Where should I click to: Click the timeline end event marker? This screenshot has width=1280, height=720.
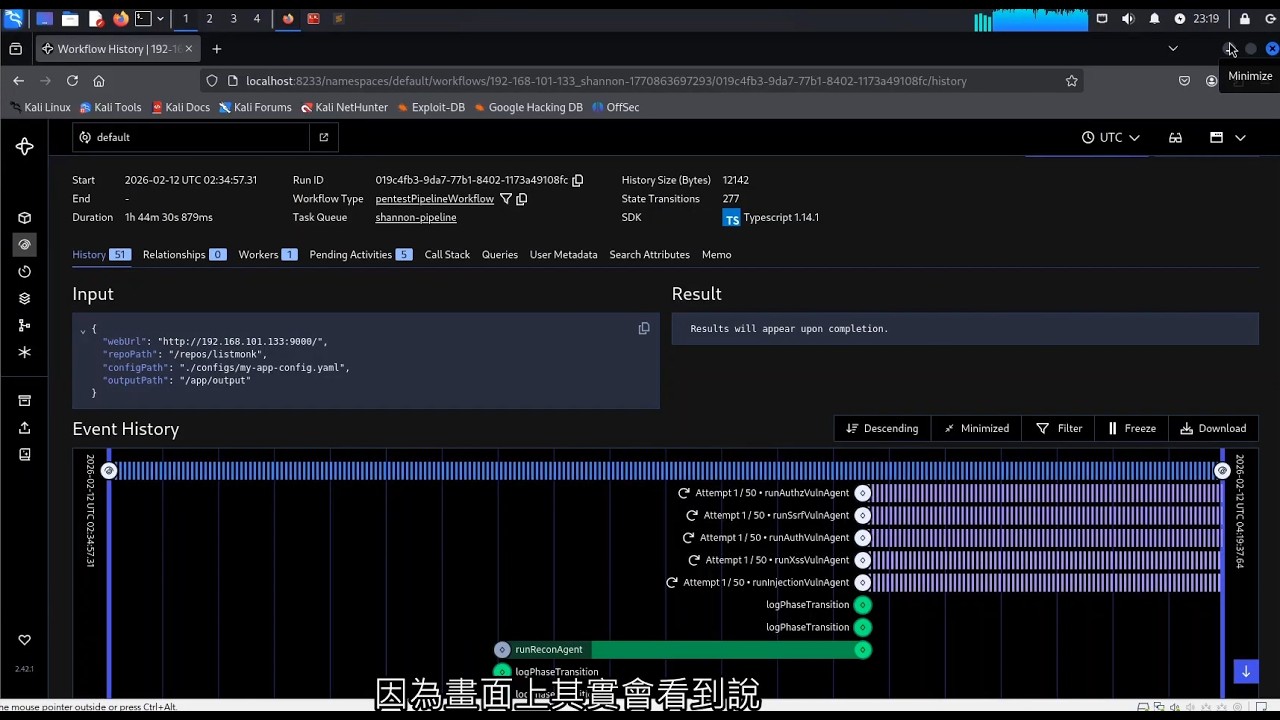[x=1222, y=471]
